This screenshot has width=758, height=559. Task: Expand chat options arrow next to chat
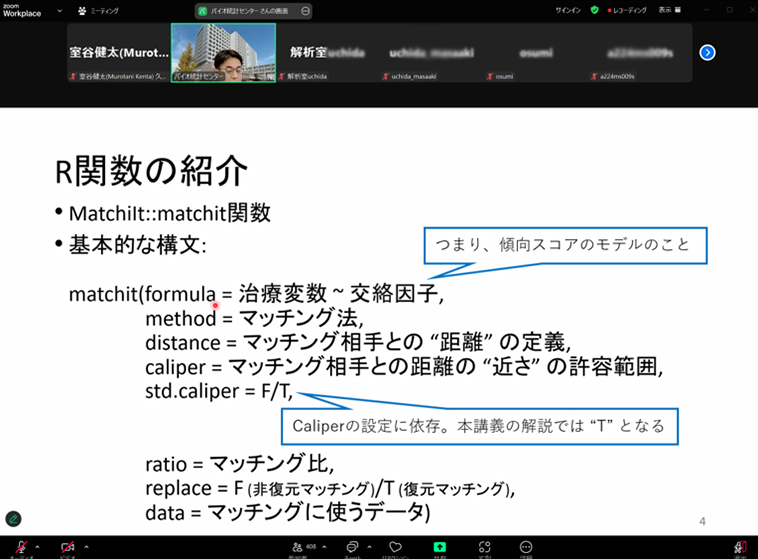pyautogui.click(x=372, y=546)
